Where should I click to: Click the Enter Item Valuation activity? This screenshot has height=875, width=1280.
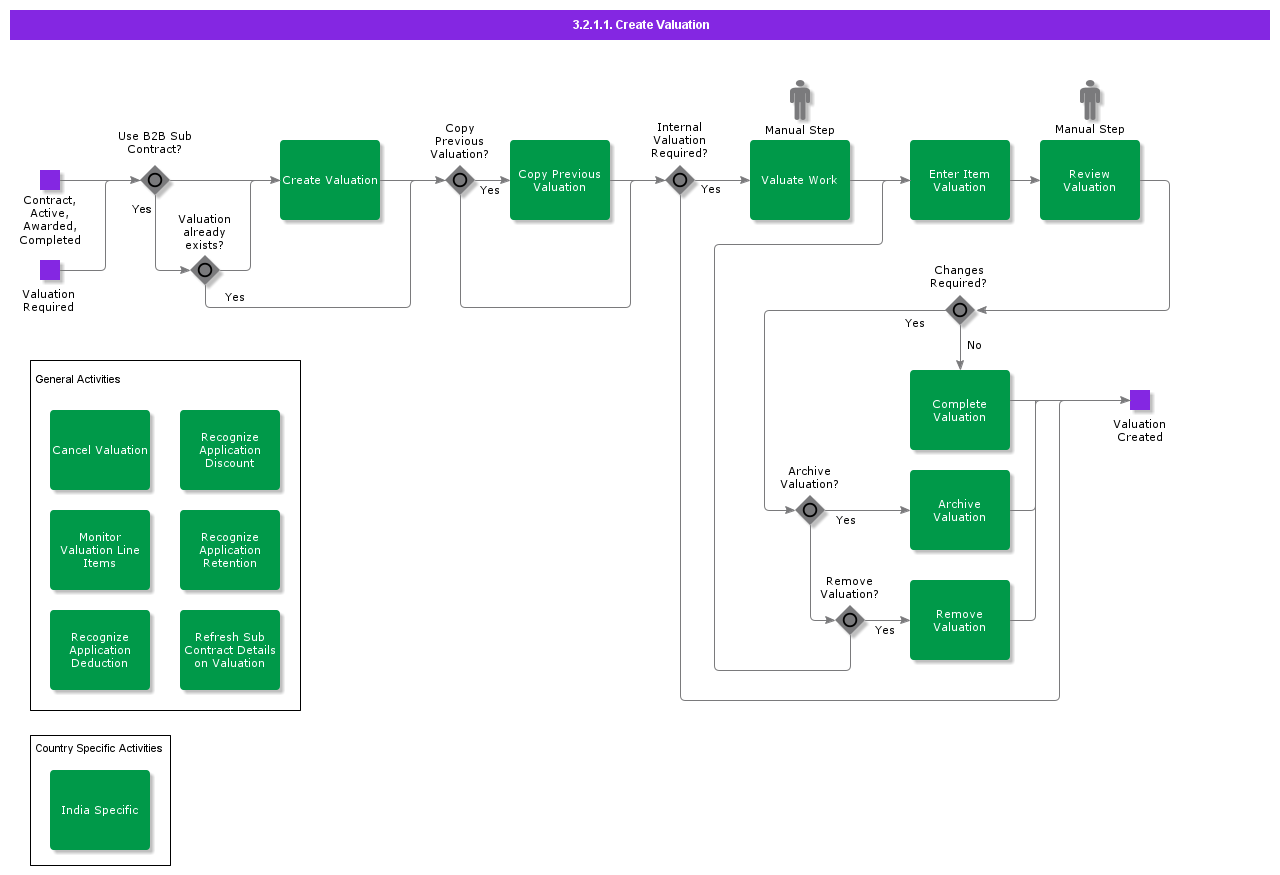click(x=960, y=180)
